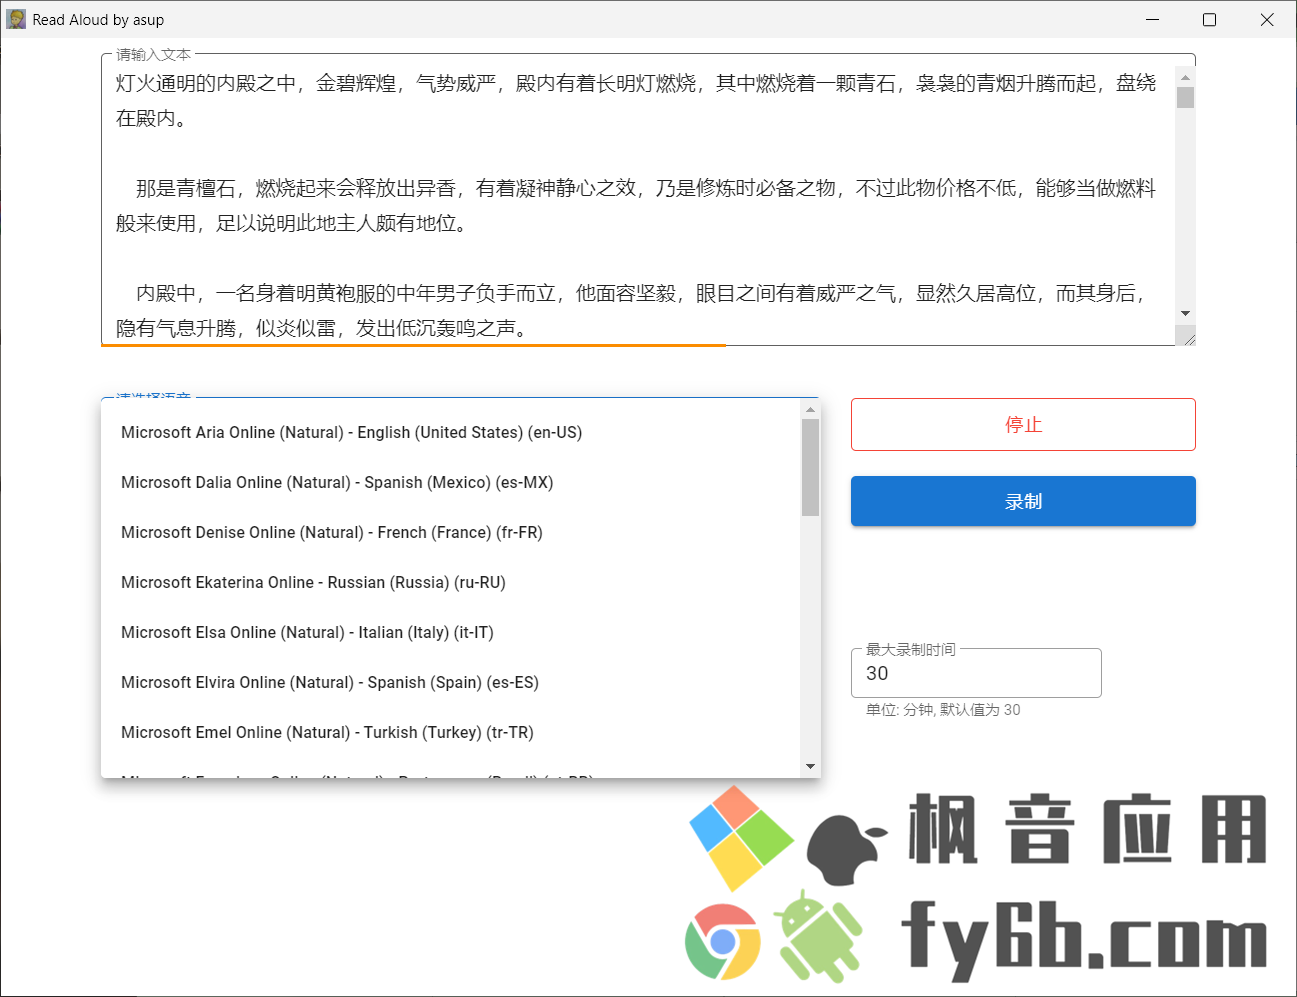The image size is (1297, 997).
Task: Focus the 最大录制时间 input field
Action: click(976, 673)
